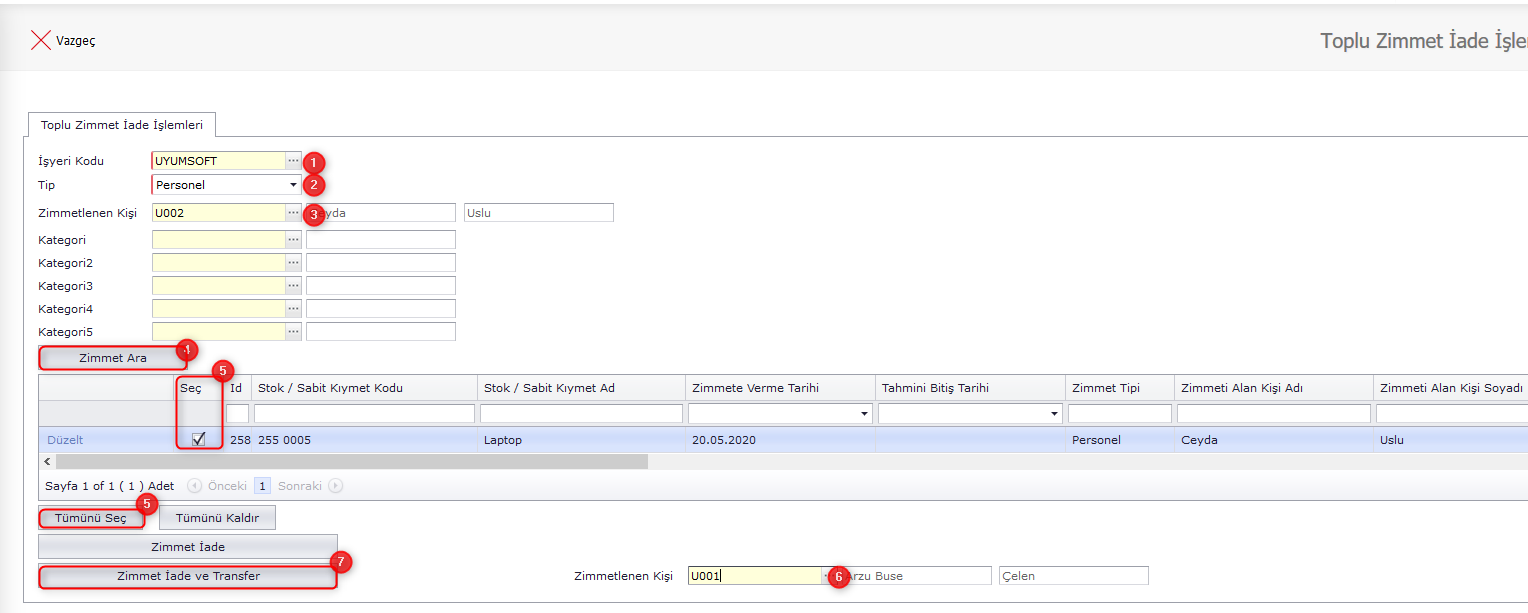Select the Toplu Zimmet İade İşlemleri tab
1528x613 pixels.
122,125
